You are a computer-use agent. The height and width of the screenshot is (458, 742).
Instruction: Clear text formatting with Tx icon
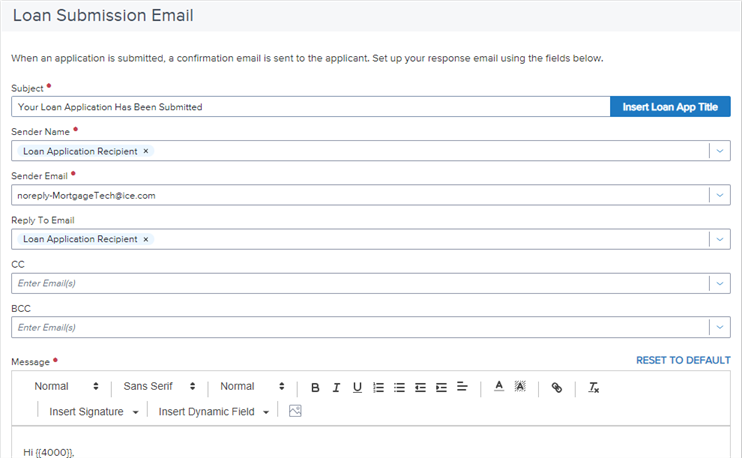point(593,387)
